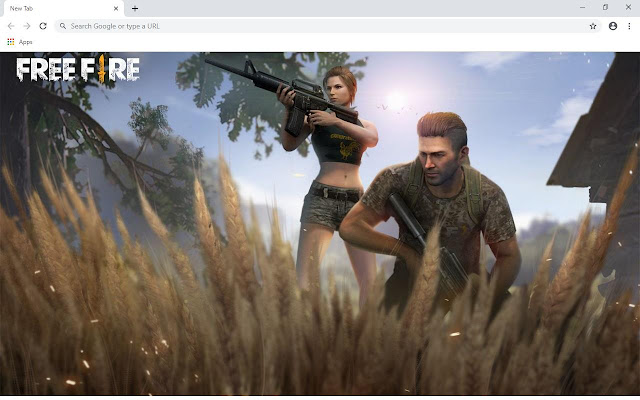Bookmark this tab with the star icon
The width and height of the screenshot is (640, 400).
pyautogui.click(x=593, y=26)
